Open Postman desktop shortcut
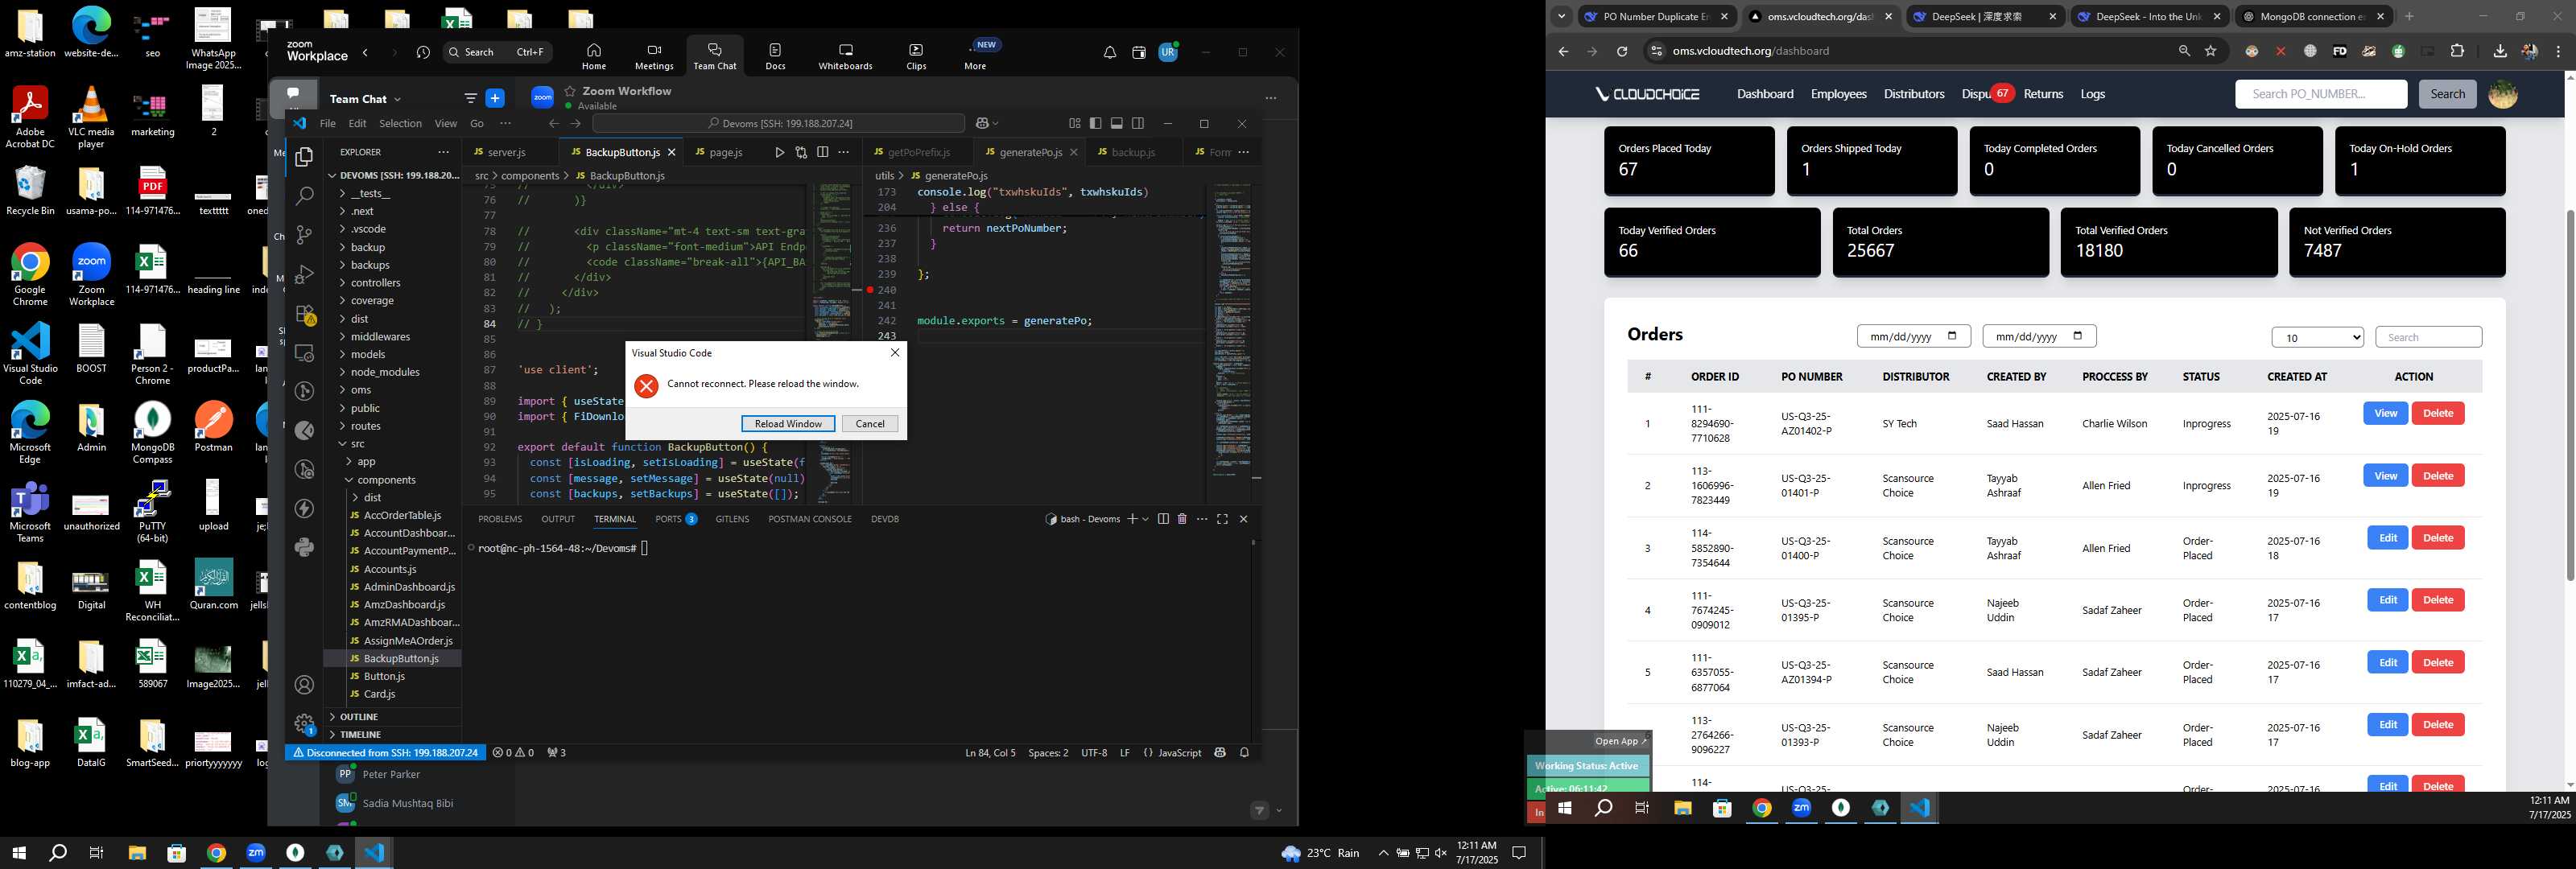 coord(213,427)
